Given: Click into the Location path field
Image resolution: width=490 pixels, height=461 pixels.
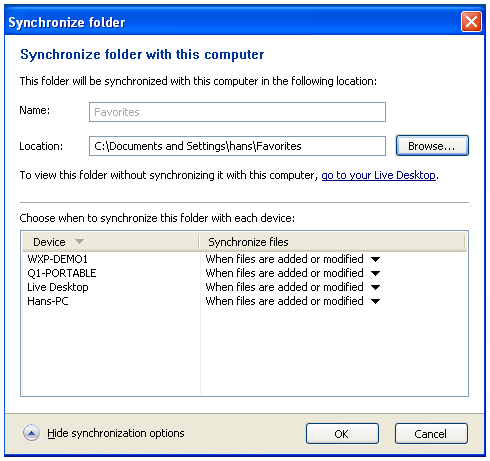Looking at the screenshot, I should tap(237, 146).
